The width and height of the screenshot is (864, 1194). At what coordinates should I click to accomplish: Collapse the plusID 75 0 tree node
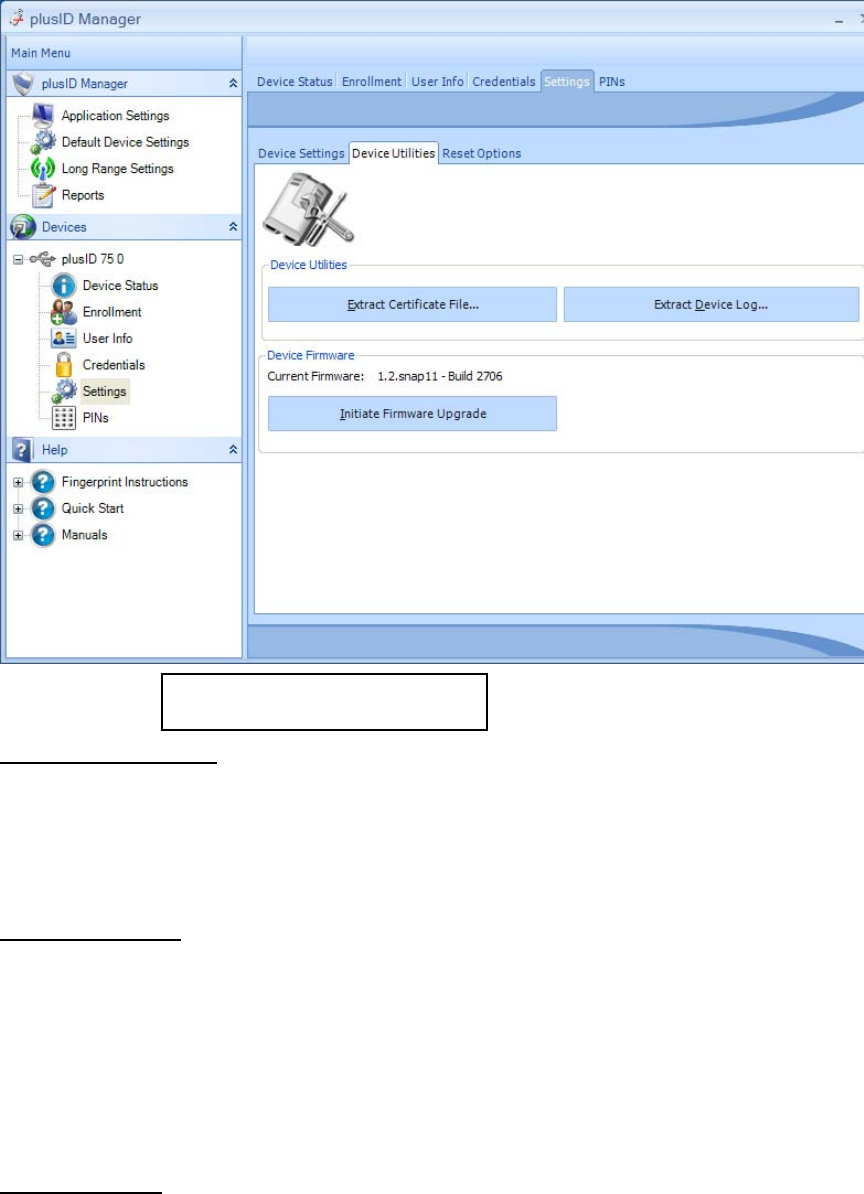[x=18, y=259]
